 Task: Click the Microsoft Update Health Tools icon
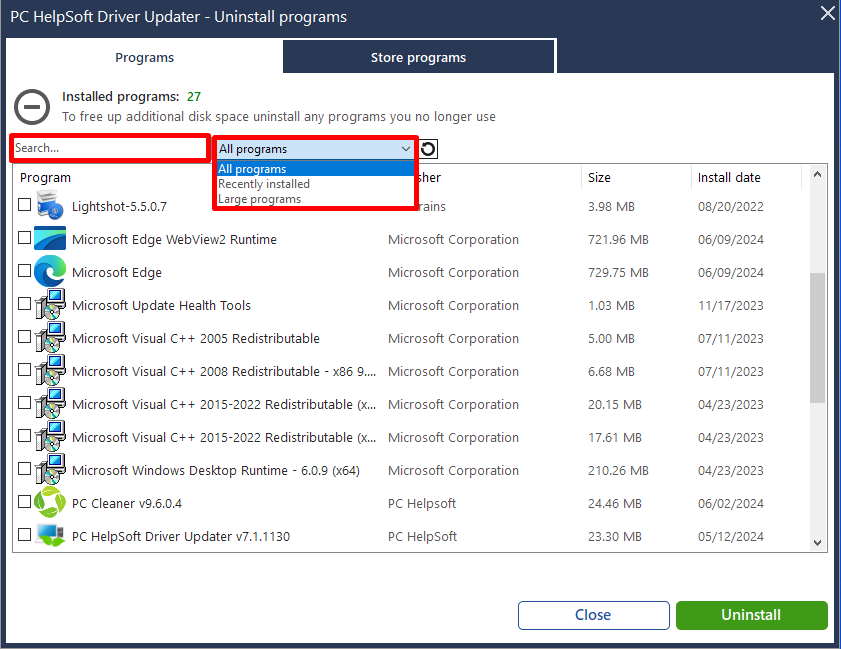49,305
